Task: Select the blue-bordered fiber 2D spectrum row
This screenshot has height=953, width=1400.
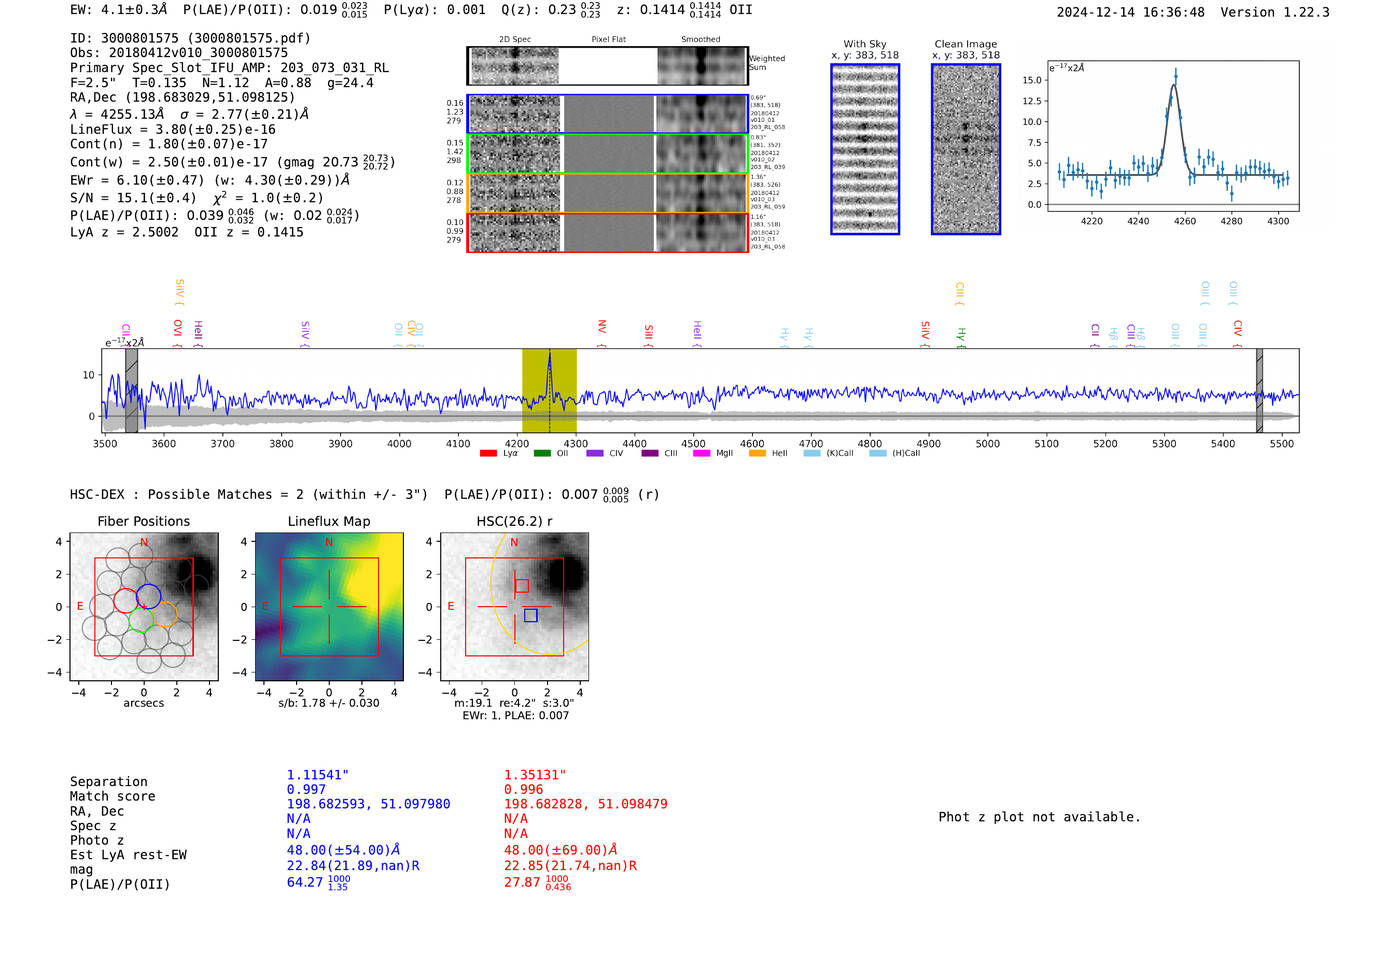Action: pos(608,114)
